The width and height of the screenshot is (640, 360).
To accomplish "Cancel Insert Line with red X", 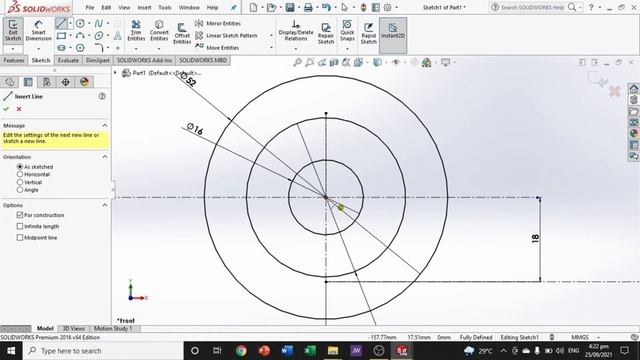I will [x=19, y=109].
